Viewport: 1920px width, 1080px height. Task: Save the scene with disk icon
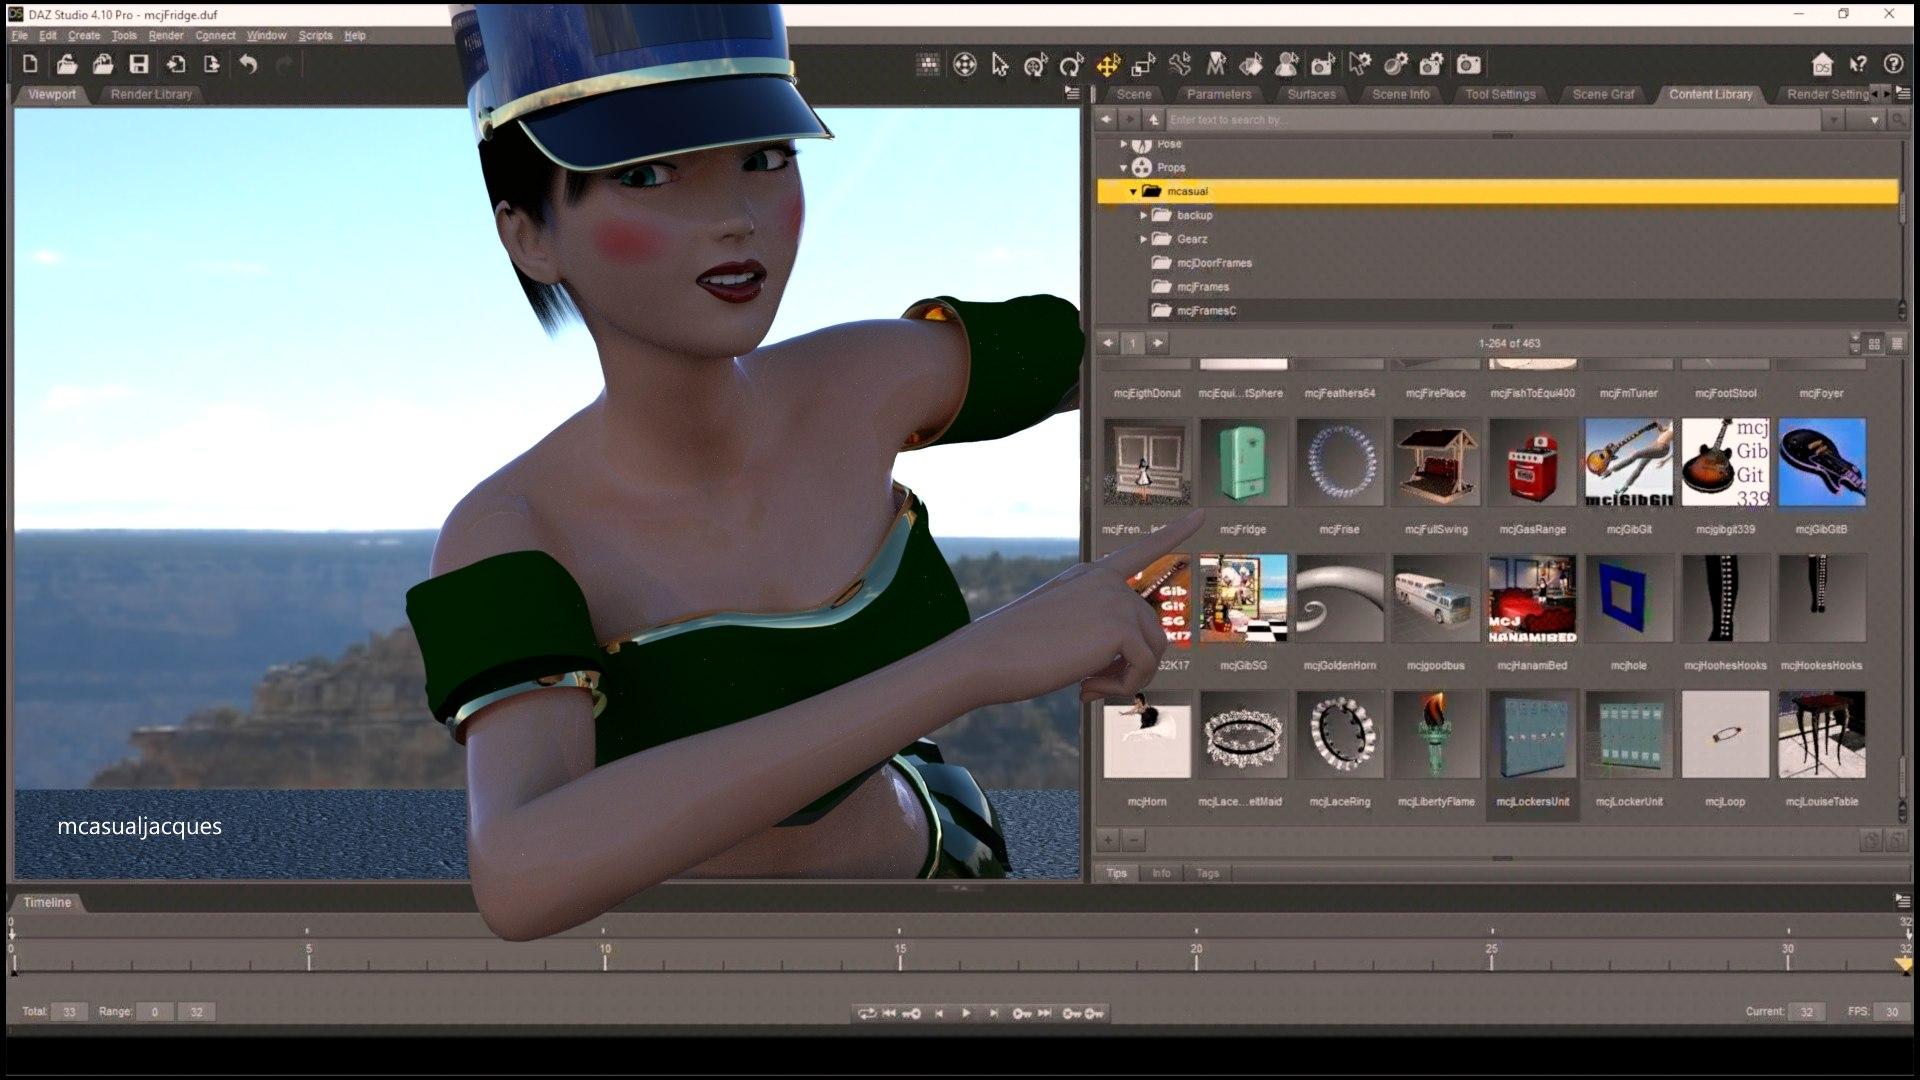tap(139, 65)
